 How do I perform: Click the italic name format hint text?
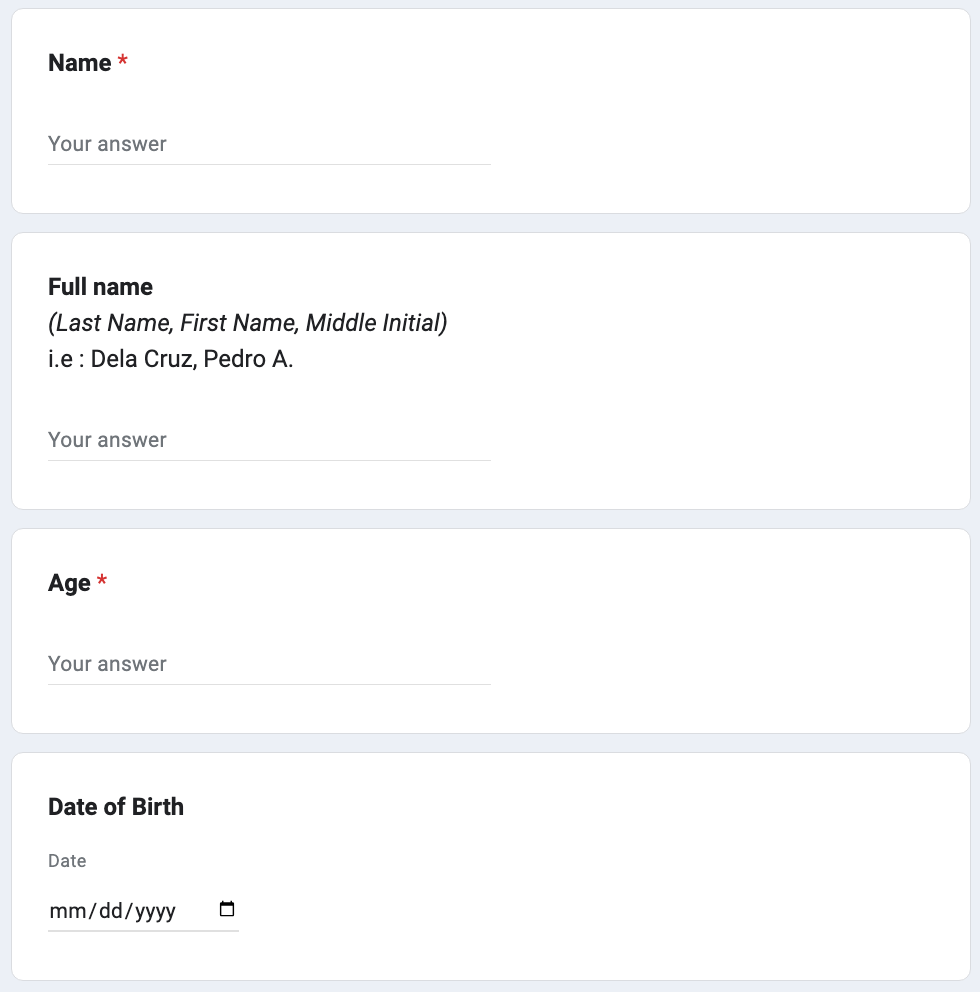(x=247, y=323)
